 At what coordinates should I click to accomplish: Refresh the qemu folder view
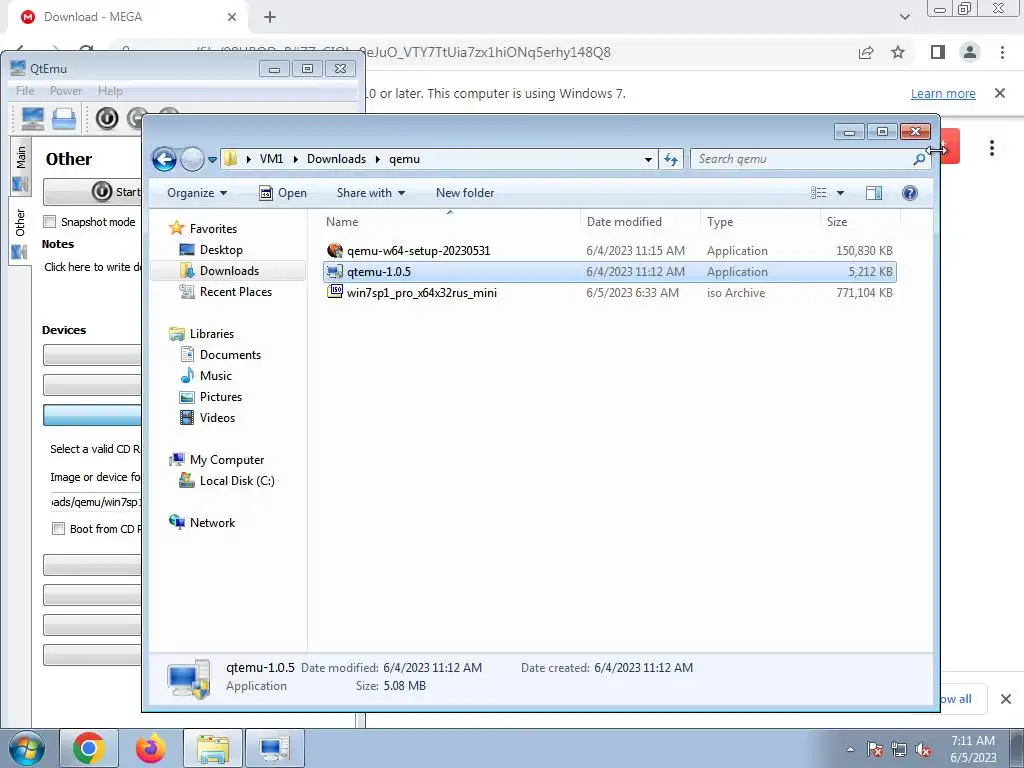[x=671, y=159]
